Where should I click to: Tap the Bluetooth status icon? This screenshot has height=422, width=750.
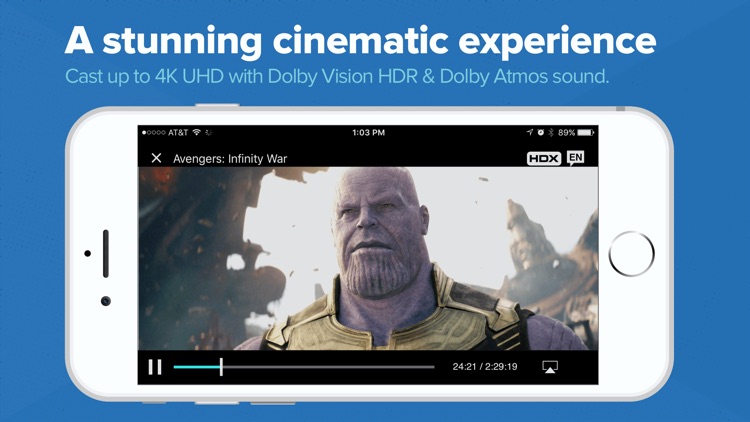click(x=551, y=132)
